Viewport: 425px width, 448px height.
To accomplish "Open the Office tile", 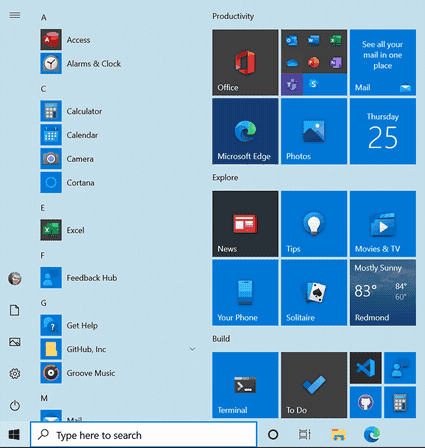I will [245, 62].
